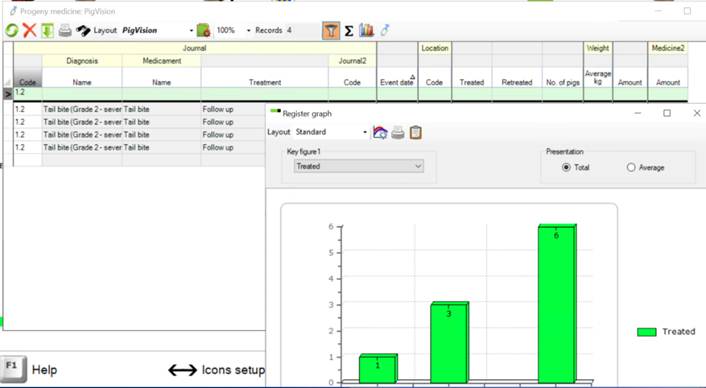Click the Records 4 count text
Screen dimensions: 706x388
click(273, 30)
